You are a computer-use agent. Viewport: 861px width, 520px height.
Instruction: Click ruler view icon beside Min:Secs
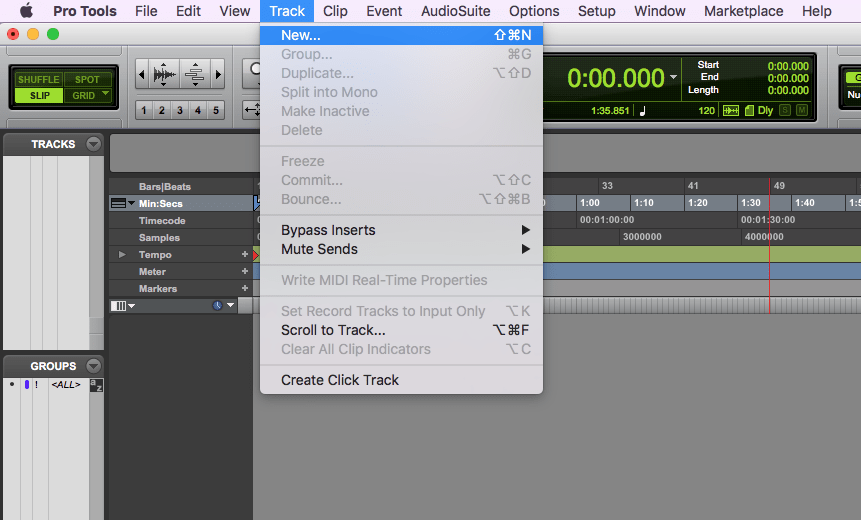click(118, 203)
